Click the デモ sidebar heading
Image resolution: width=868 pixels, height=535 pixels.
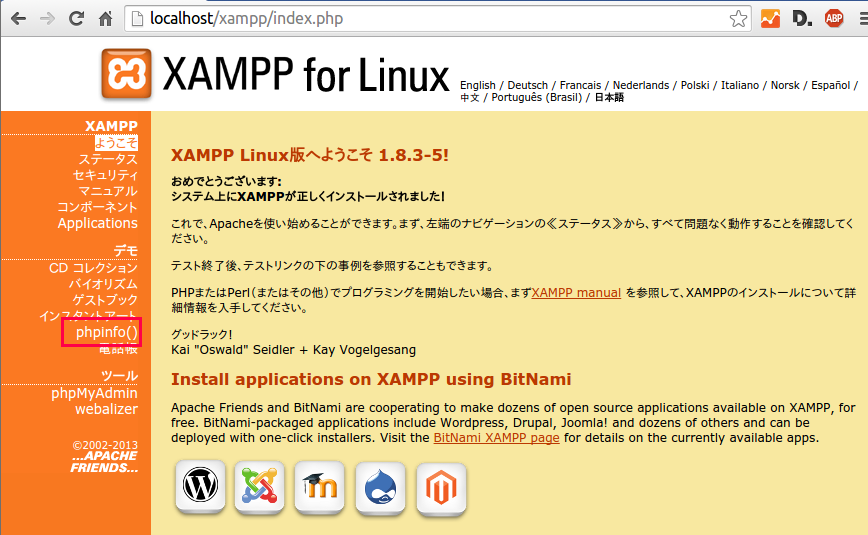[x=126, y=251]
